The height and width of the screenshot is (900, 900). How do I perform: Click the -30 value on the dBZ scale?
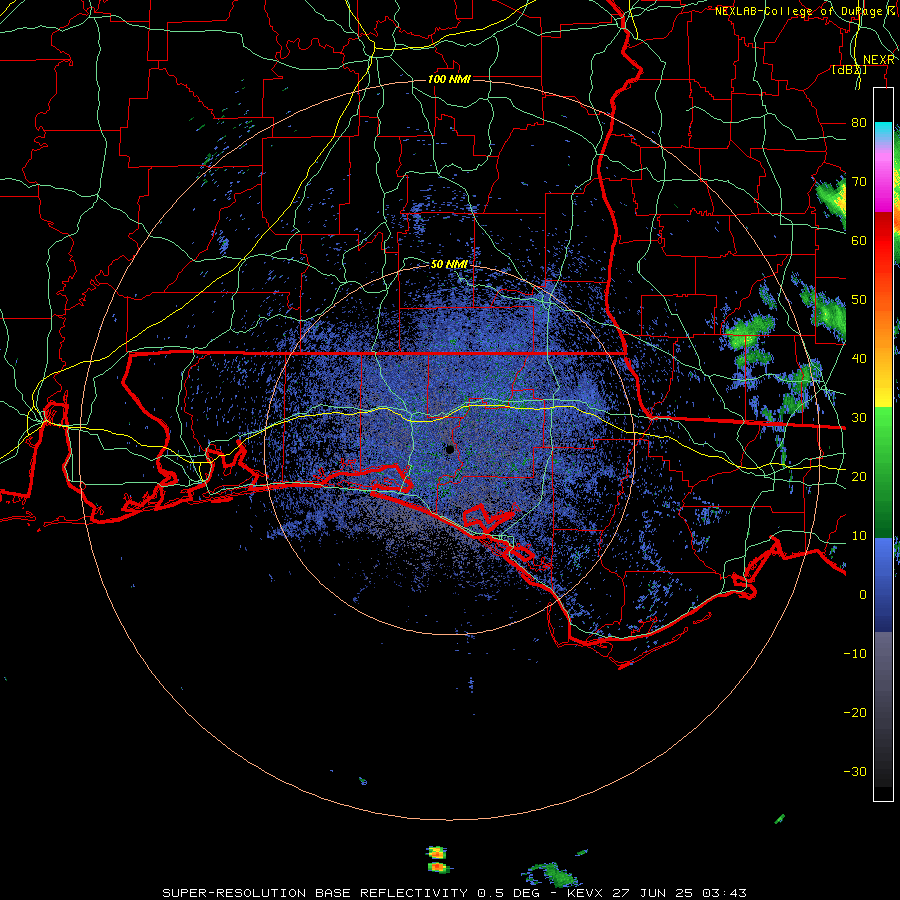(x=855, y=772)
